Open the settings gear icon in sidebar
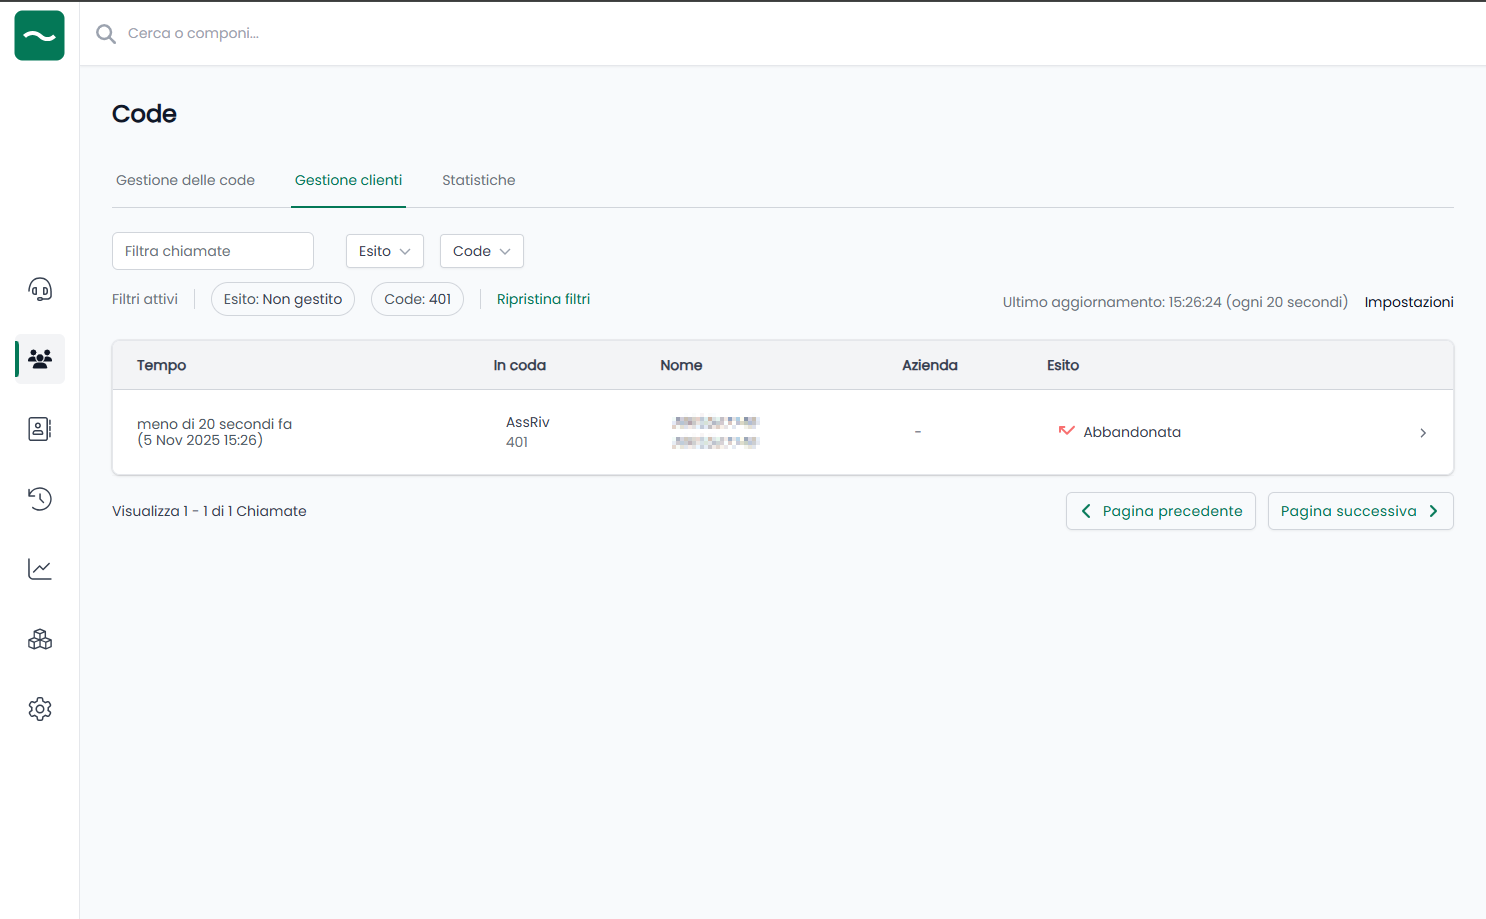Viewport: 1486px width, 919px height. pyautogui.click(x=40, y=709)
